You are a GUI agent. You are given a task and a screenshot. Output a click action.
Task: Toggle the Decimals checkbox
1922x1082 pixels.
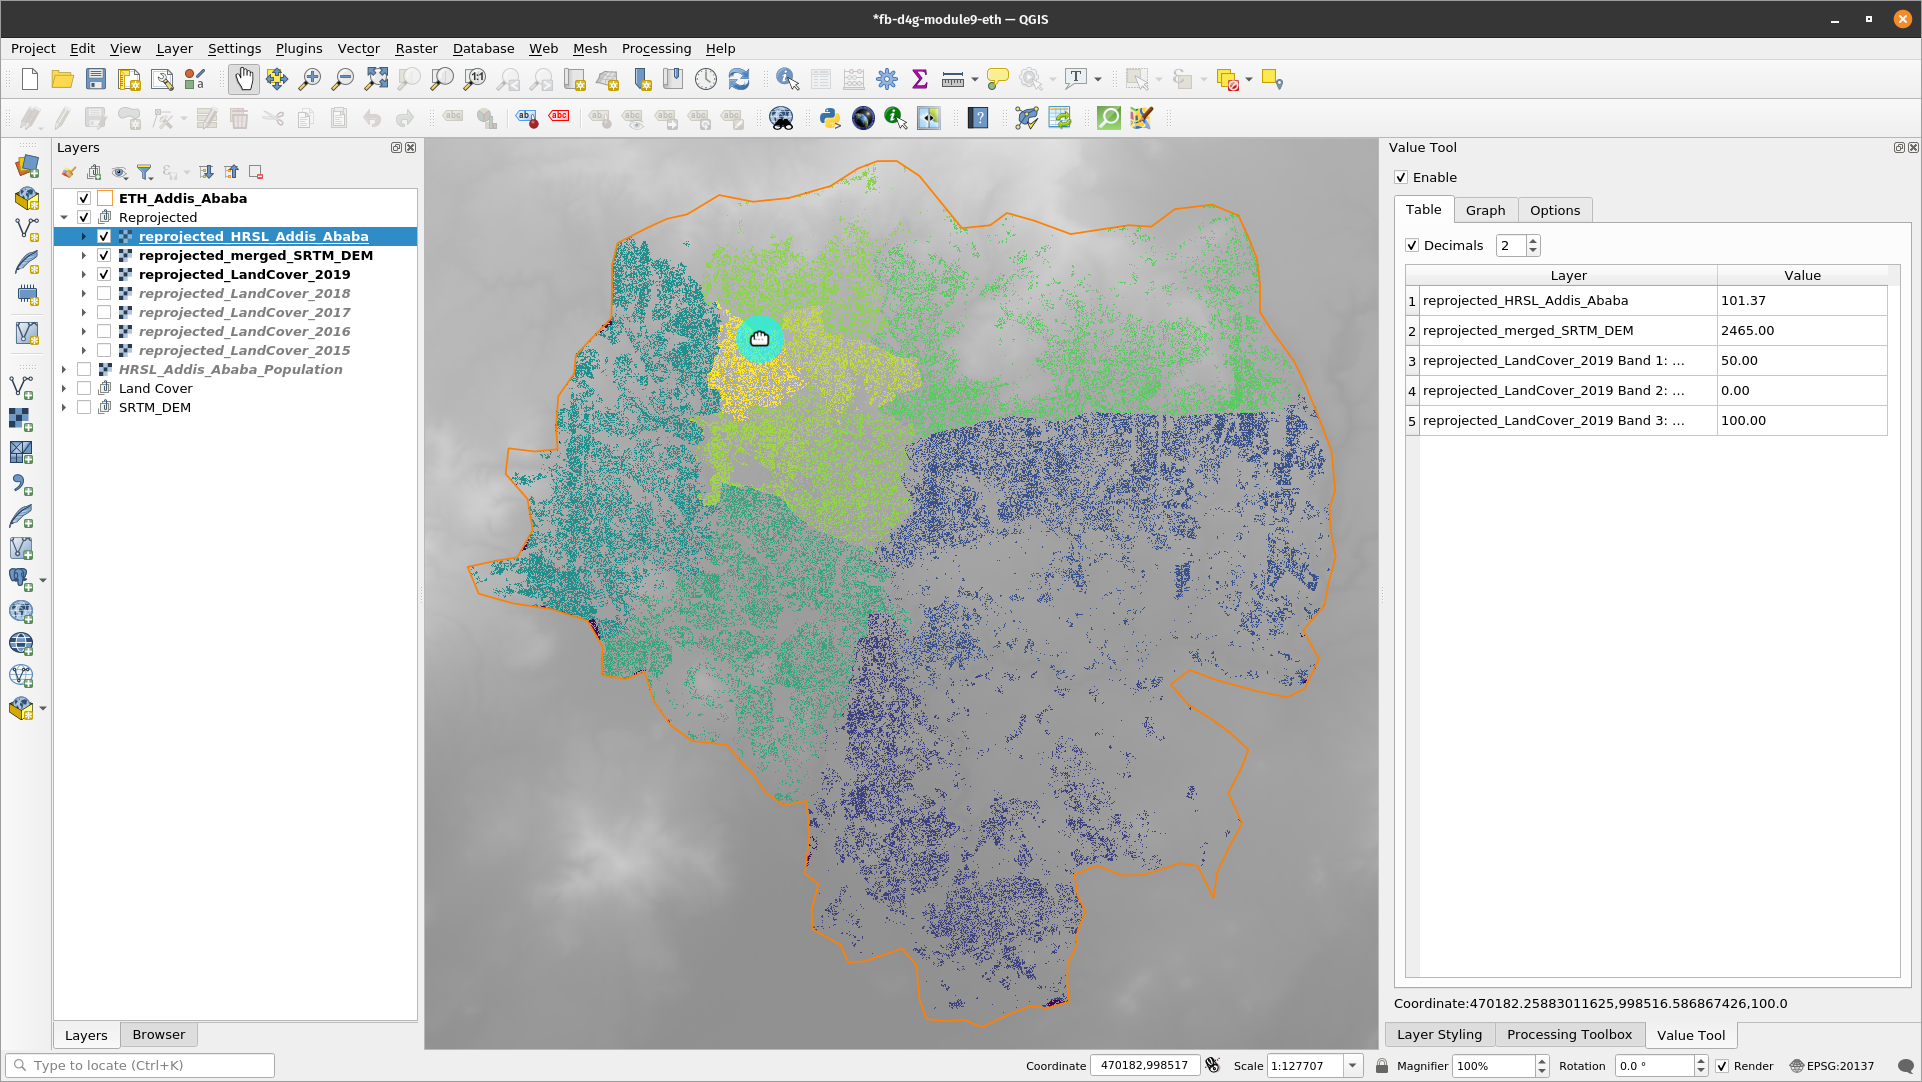pyautogui.click(x=1412, y=245)
